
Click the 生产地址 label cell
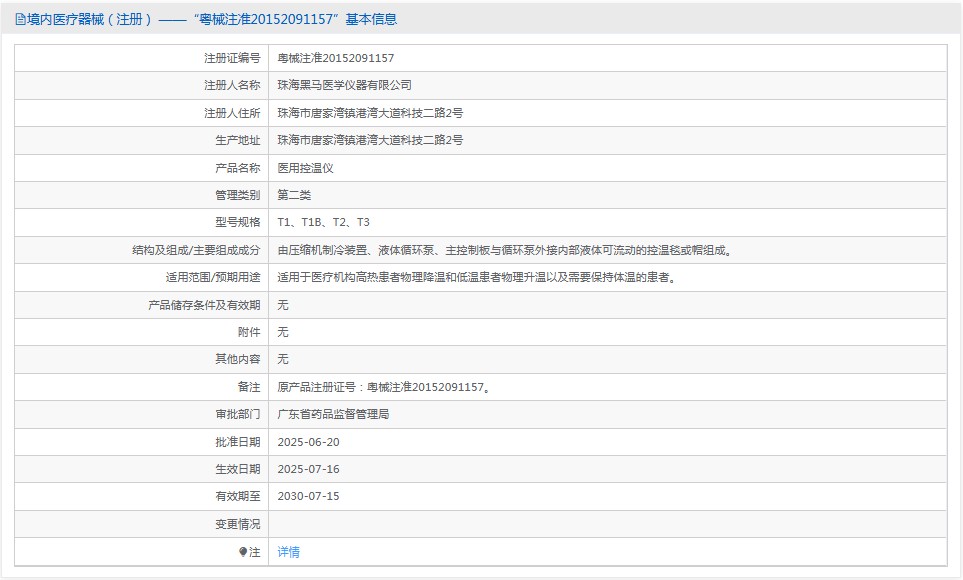tap(142, 140)
